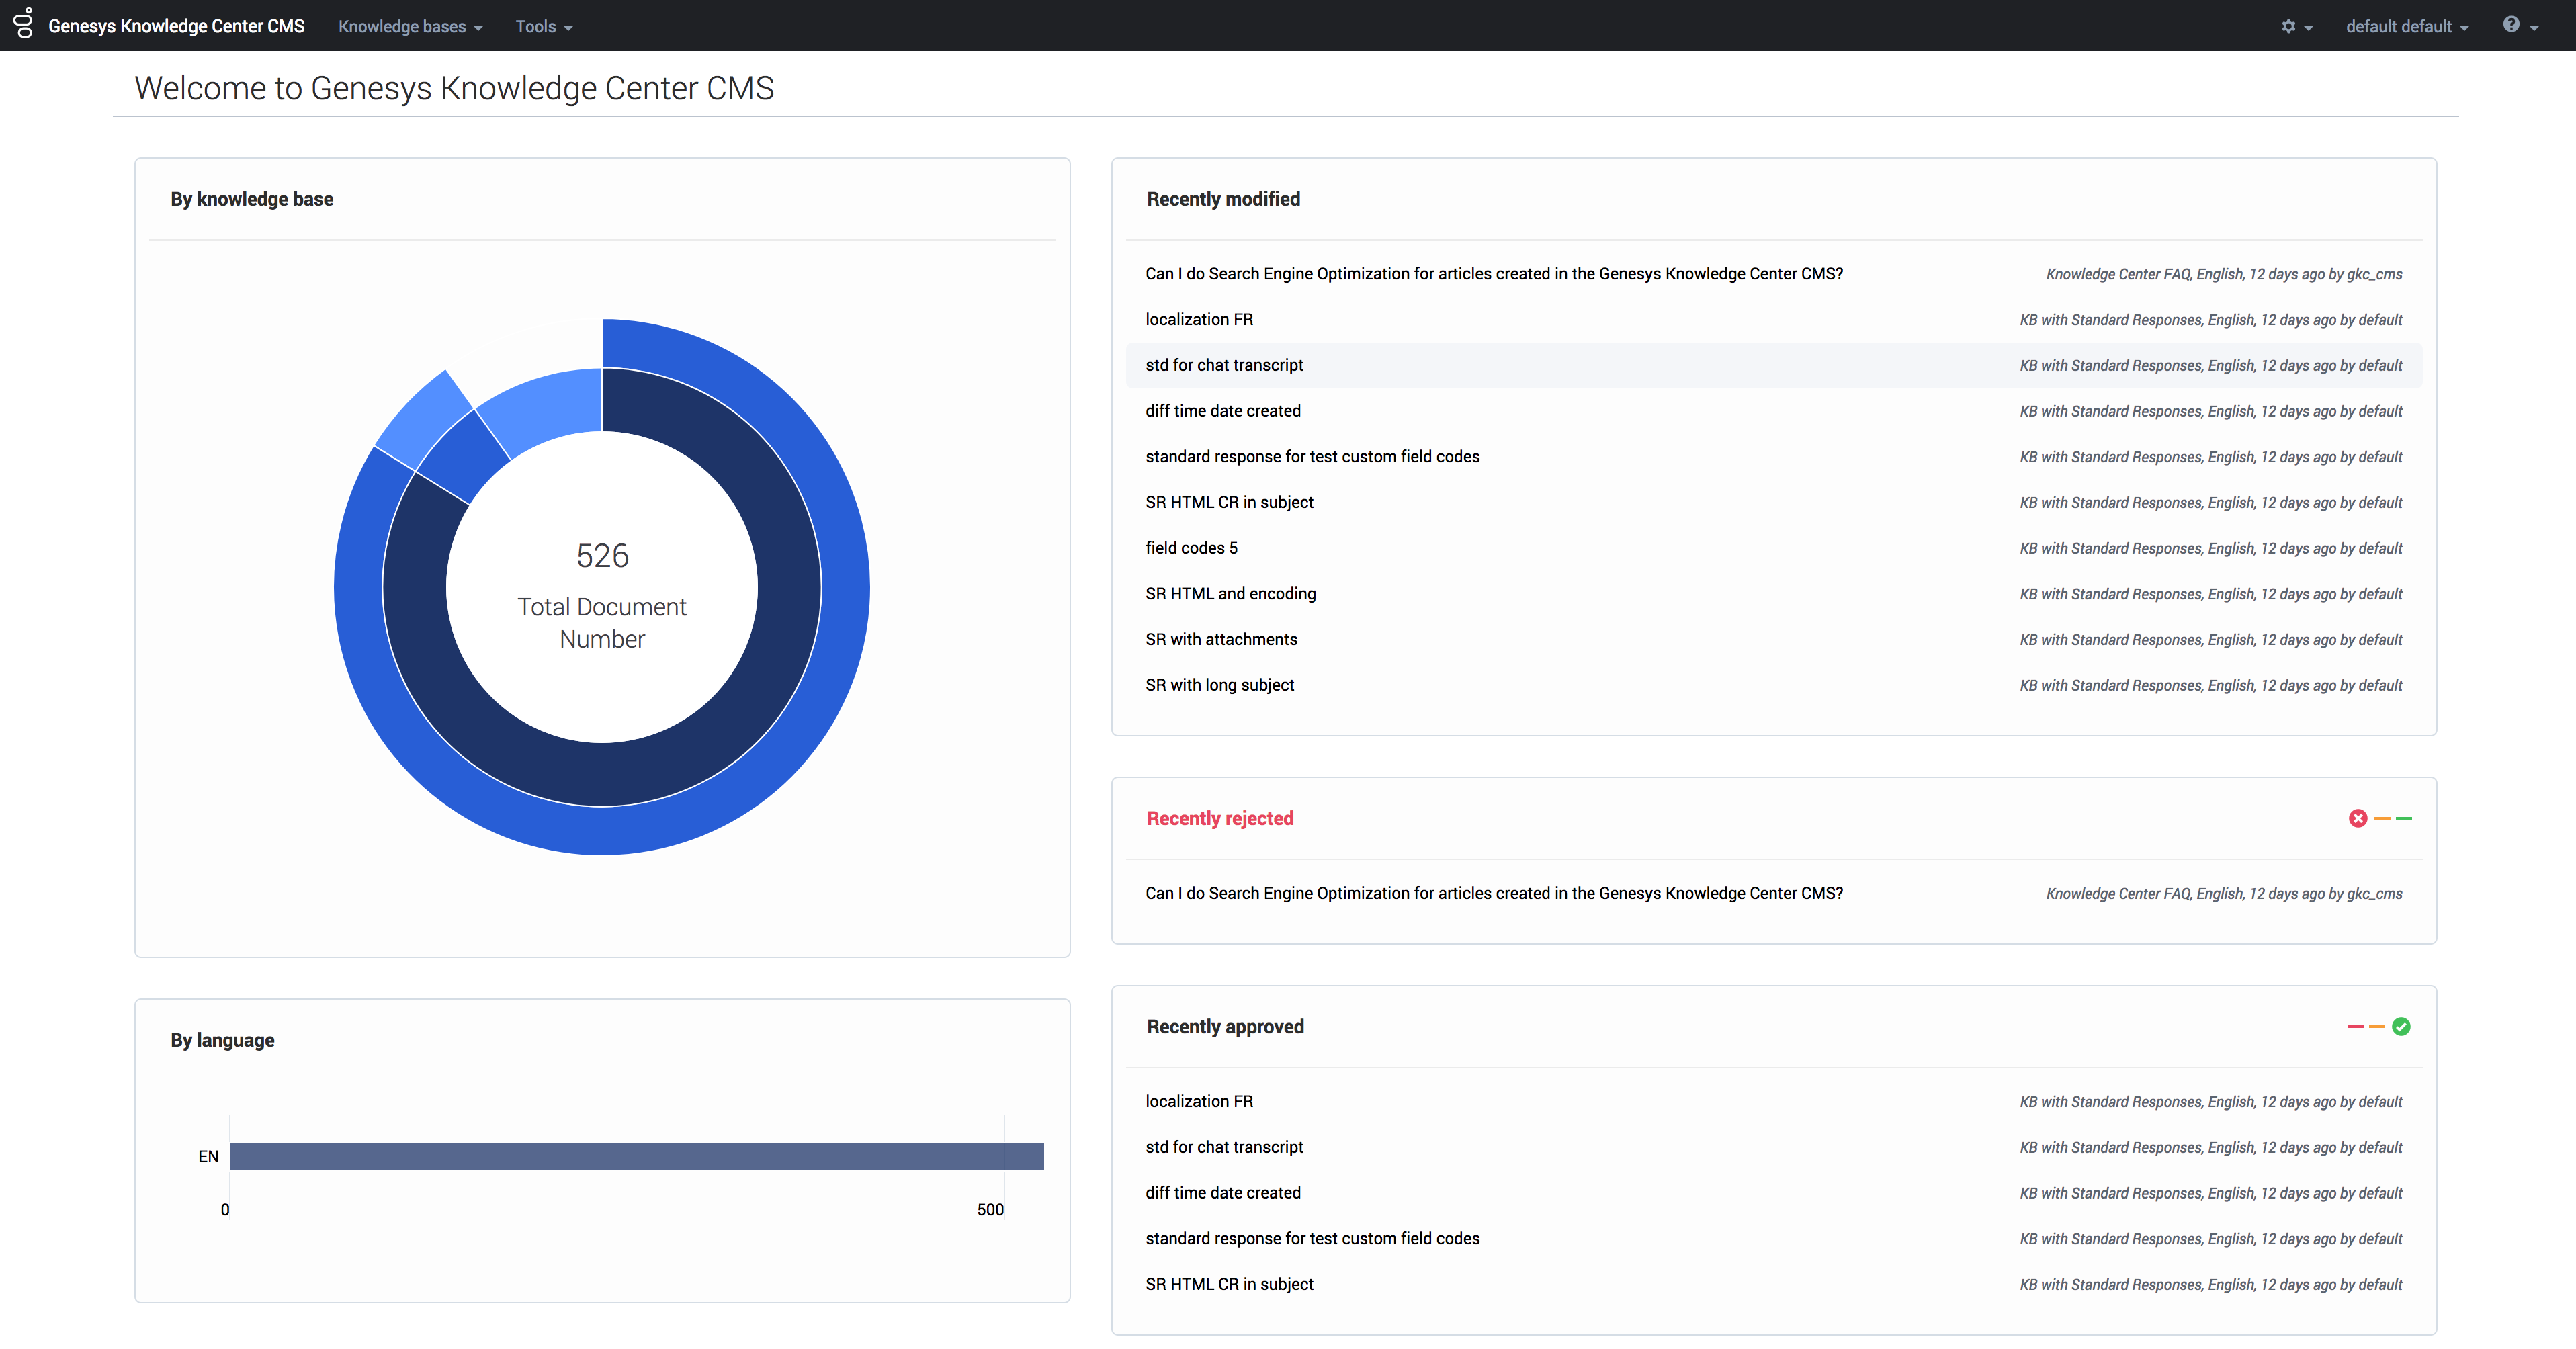2576x1349 pixels.
Task: Open rejected Search Engine Optimization article
Action: 1493,893
